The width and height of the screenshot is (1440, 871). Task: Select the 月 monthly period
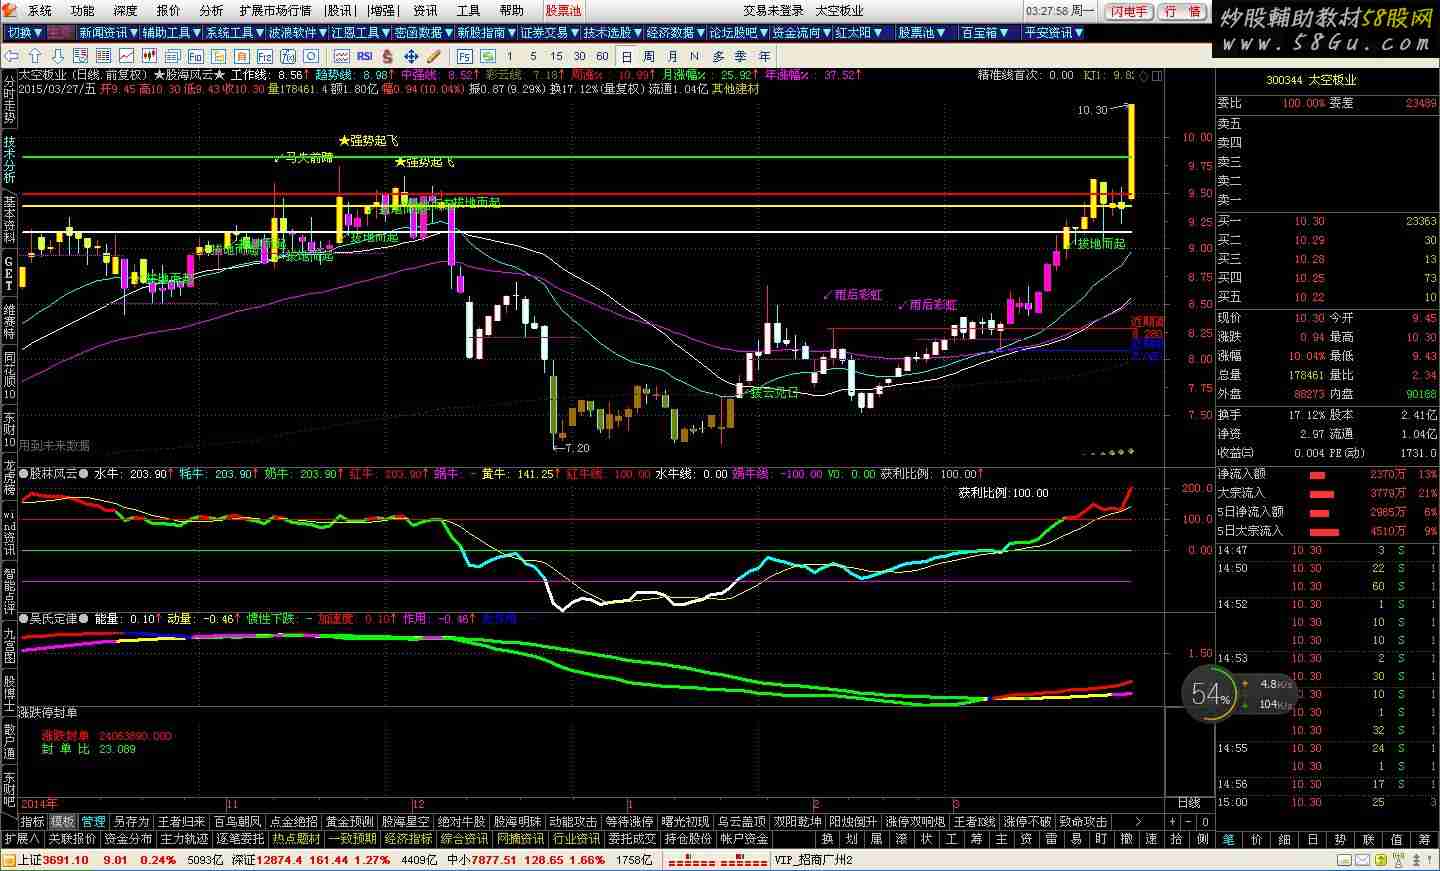click(672, 56)
